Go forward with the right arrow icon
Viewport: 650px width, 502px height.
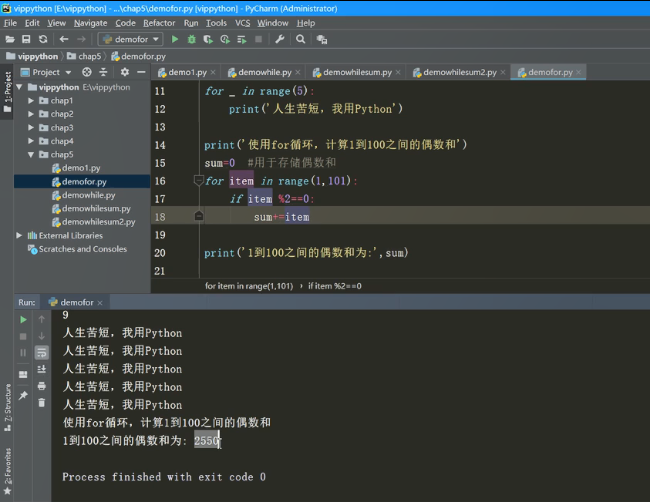[x=81, y=39]
